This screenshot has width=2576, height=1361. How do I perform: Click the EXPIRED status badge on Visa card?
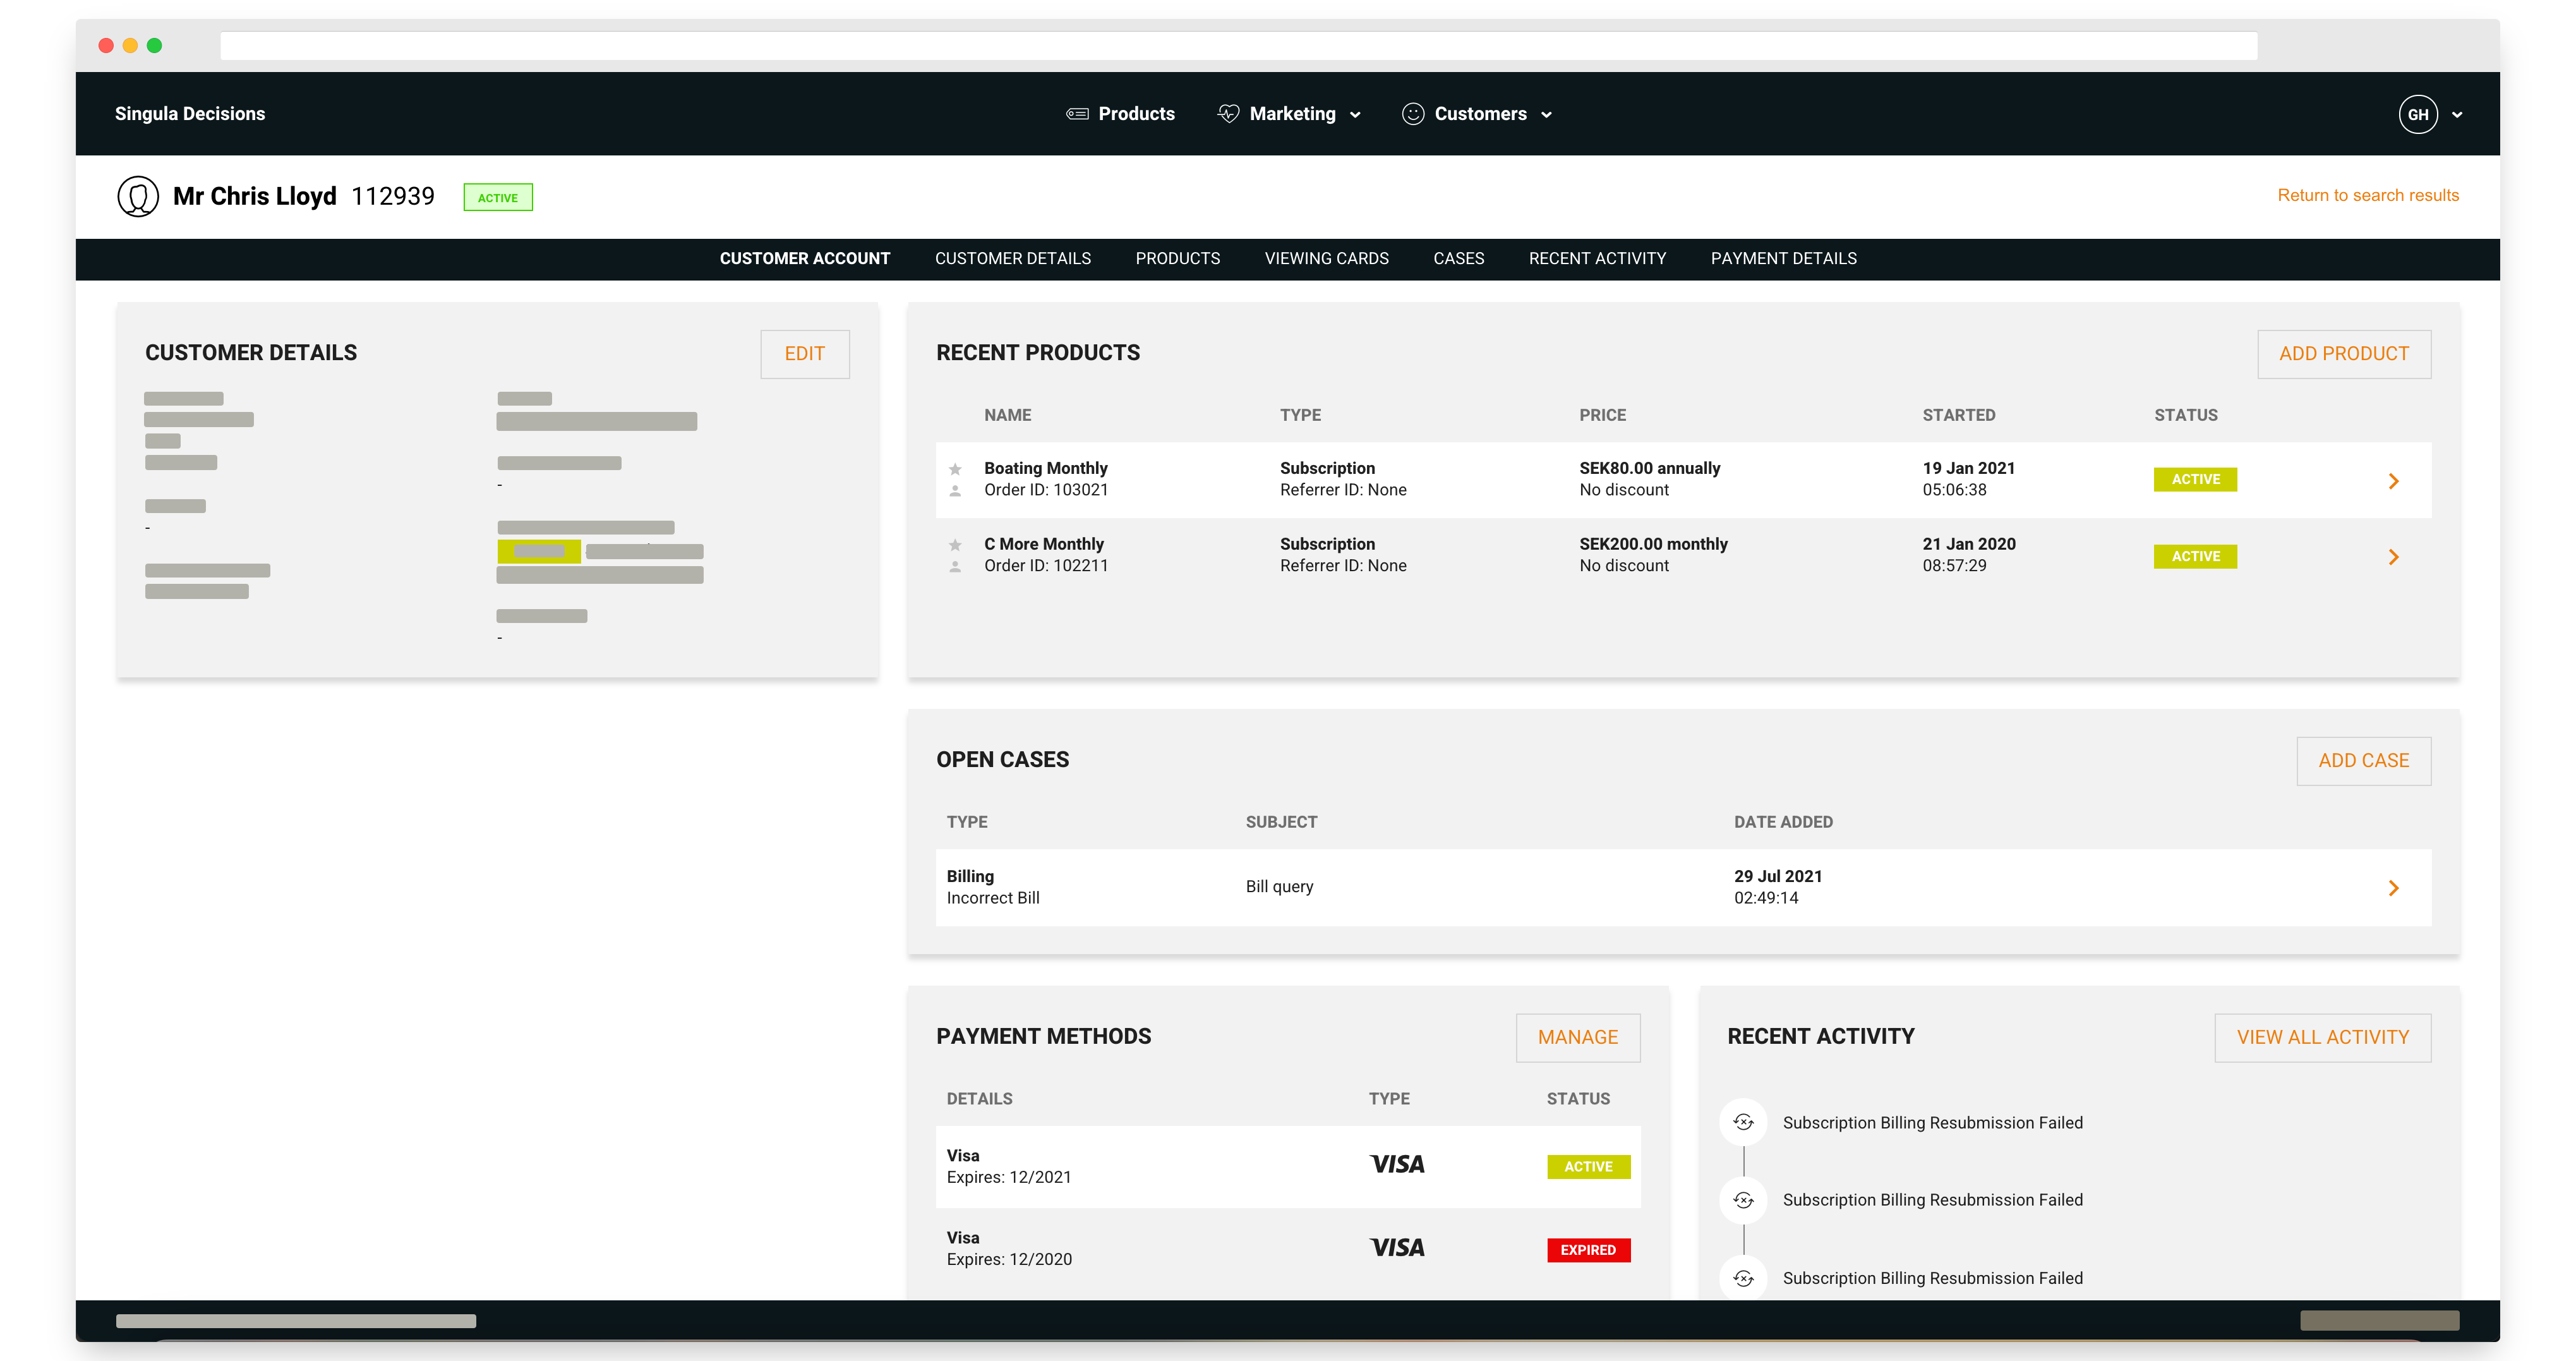coord(1588,1250)
